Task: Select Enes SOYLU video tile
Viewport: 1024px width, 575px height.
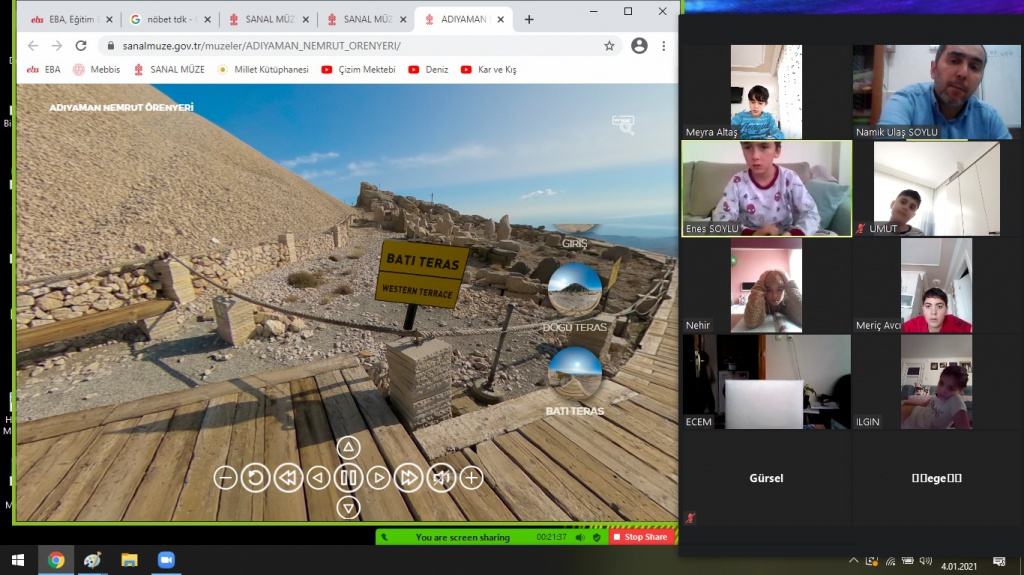Action: pos(766,188)
